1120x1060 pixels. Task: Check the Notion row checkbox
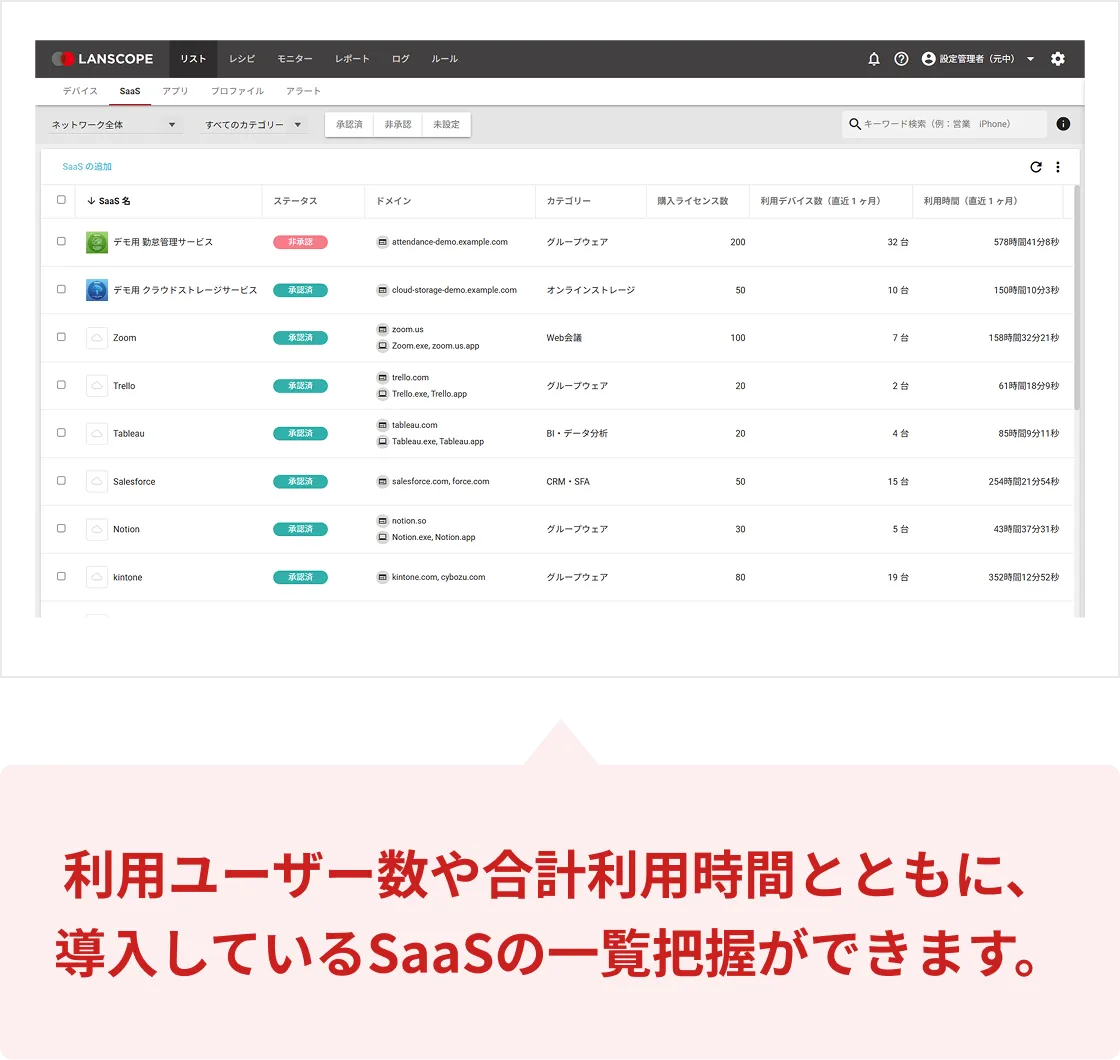tap(61, 529)
